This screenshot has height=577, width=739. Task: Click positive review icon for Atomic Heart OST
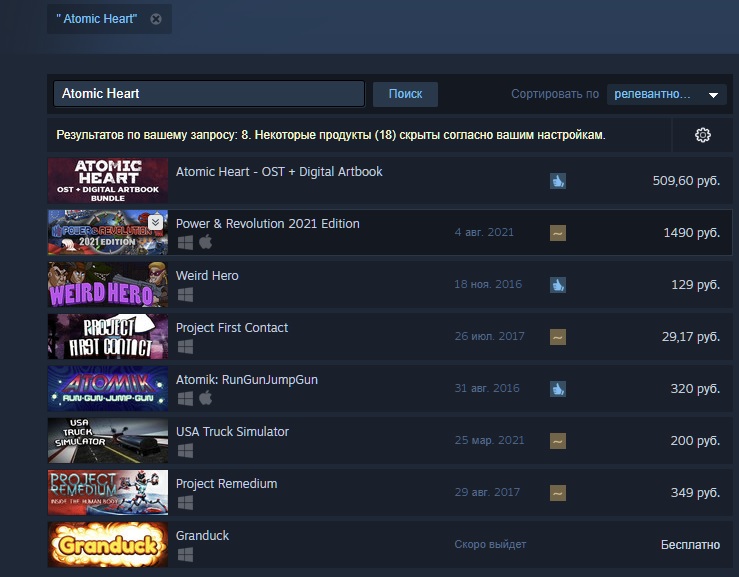click(x=558, y=181)
